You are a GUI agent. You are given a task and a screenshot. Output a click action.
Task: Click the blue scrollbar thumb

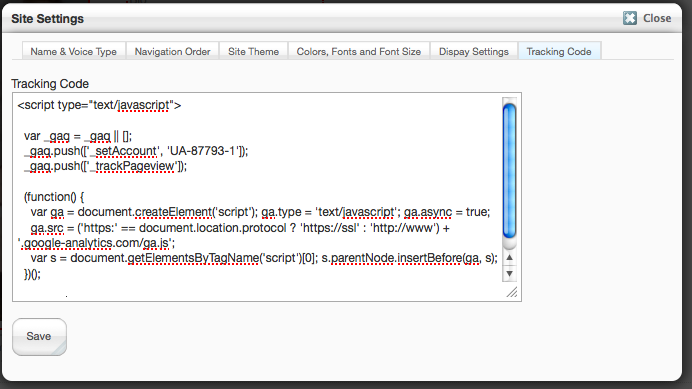pos(509,170)
